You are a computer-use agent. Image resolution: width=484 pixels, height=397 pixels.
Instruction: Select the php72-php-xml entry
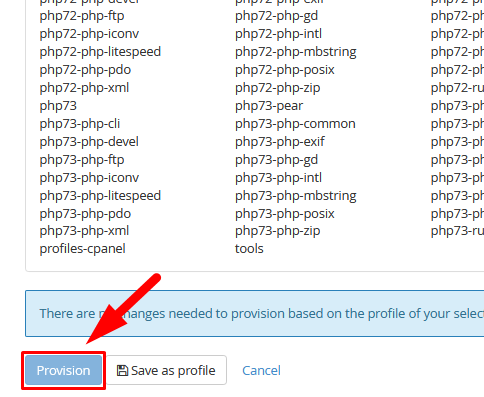coord(84,88)
